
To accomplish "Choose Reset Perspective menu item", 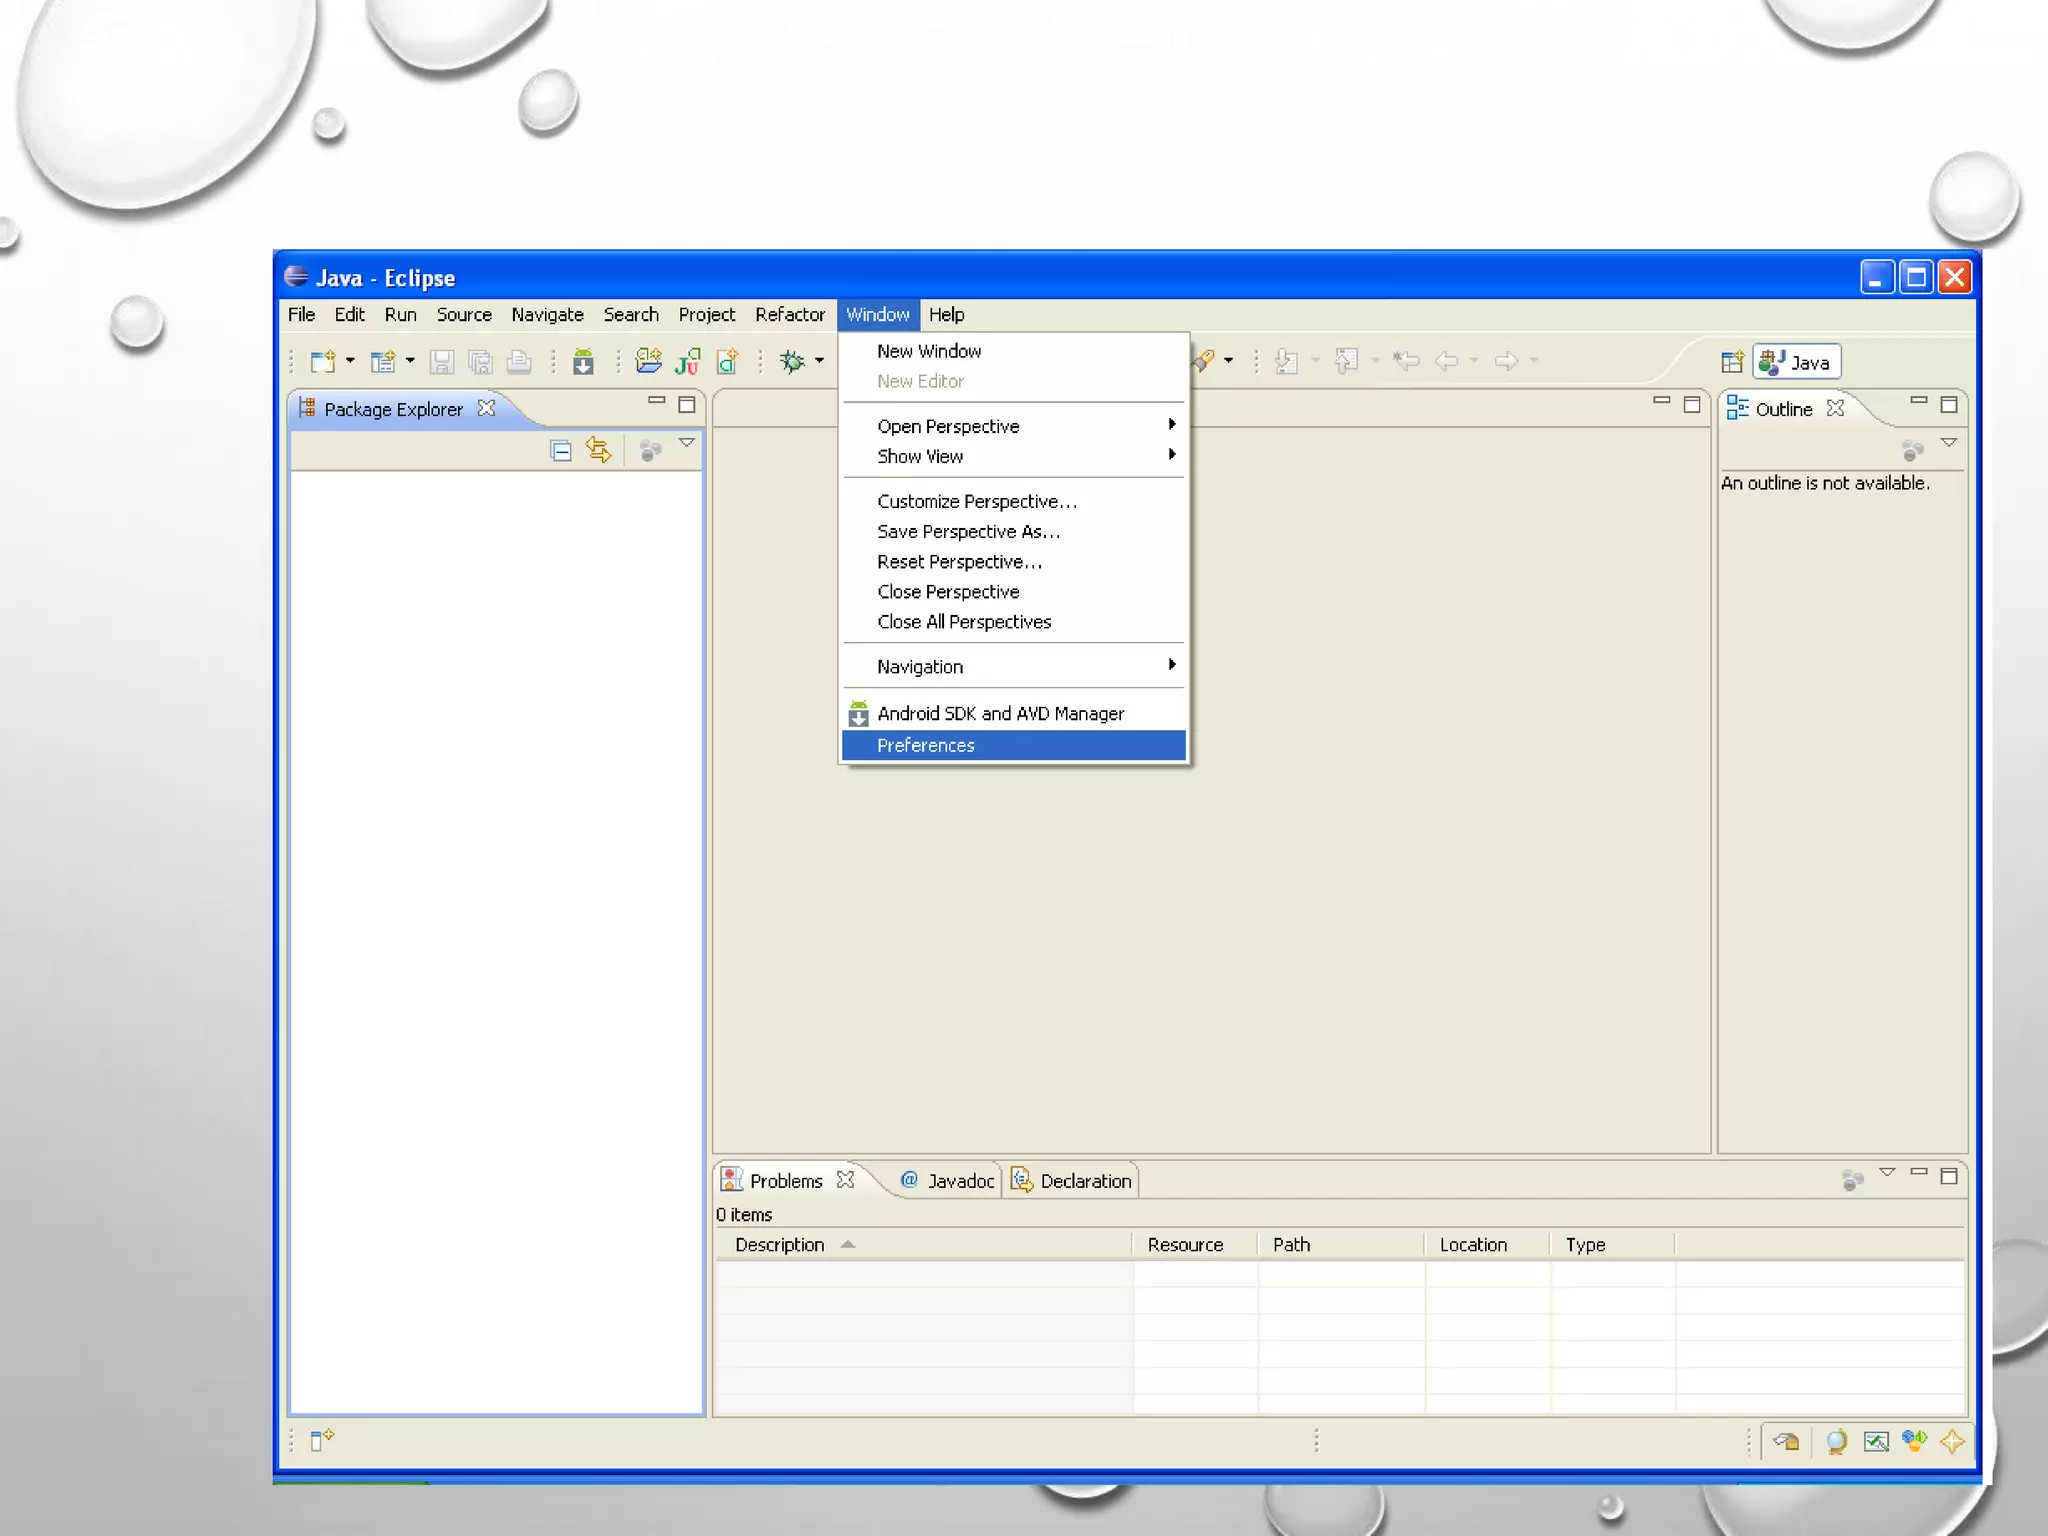I will [x=1014, y=561].
